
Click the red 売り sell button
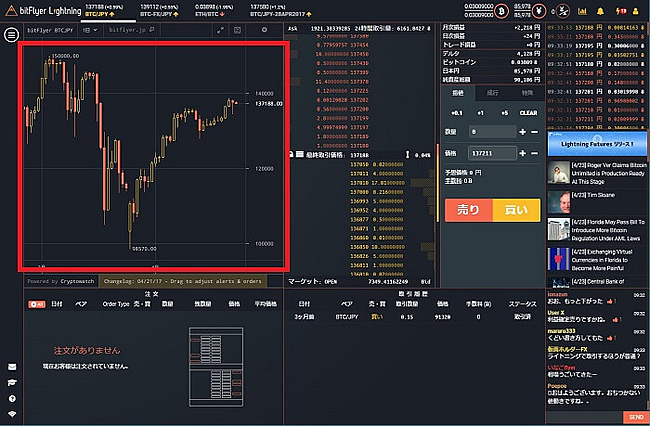[x=469, y=210]
